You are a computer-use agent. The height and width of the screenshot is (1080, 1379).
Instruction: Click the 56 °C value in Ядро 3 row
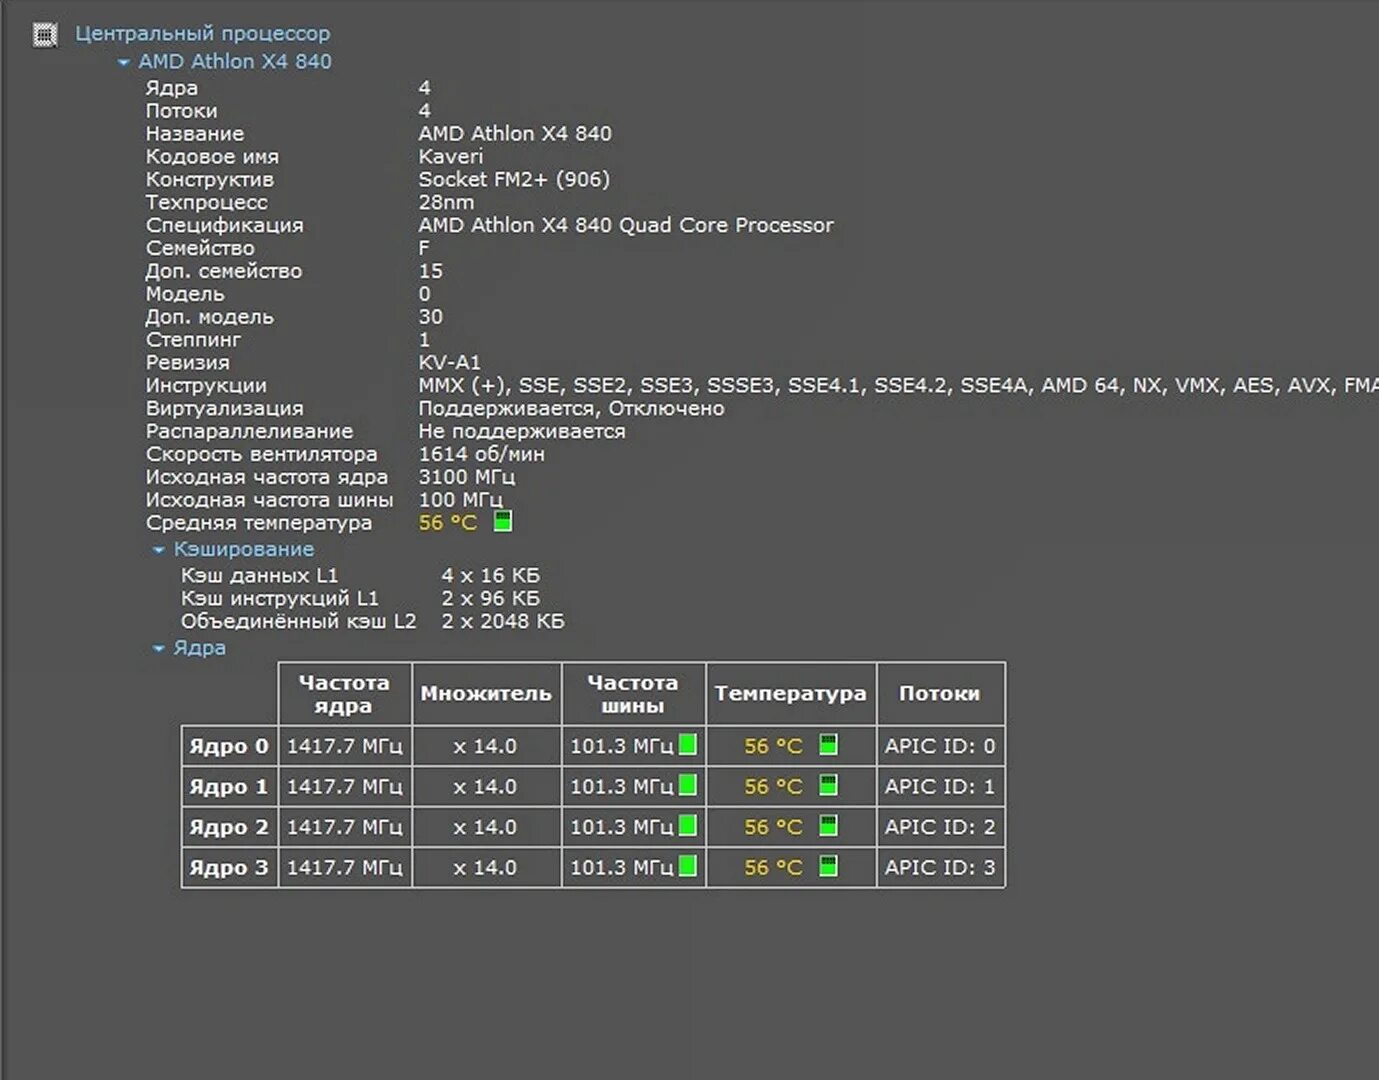click(x=773, y=868)
